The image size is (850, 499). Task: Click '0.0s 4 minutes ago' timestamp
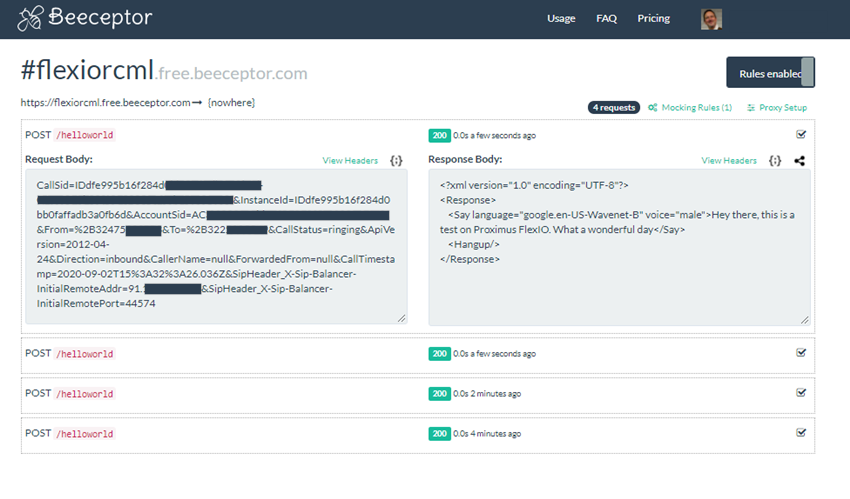[487, 433]
